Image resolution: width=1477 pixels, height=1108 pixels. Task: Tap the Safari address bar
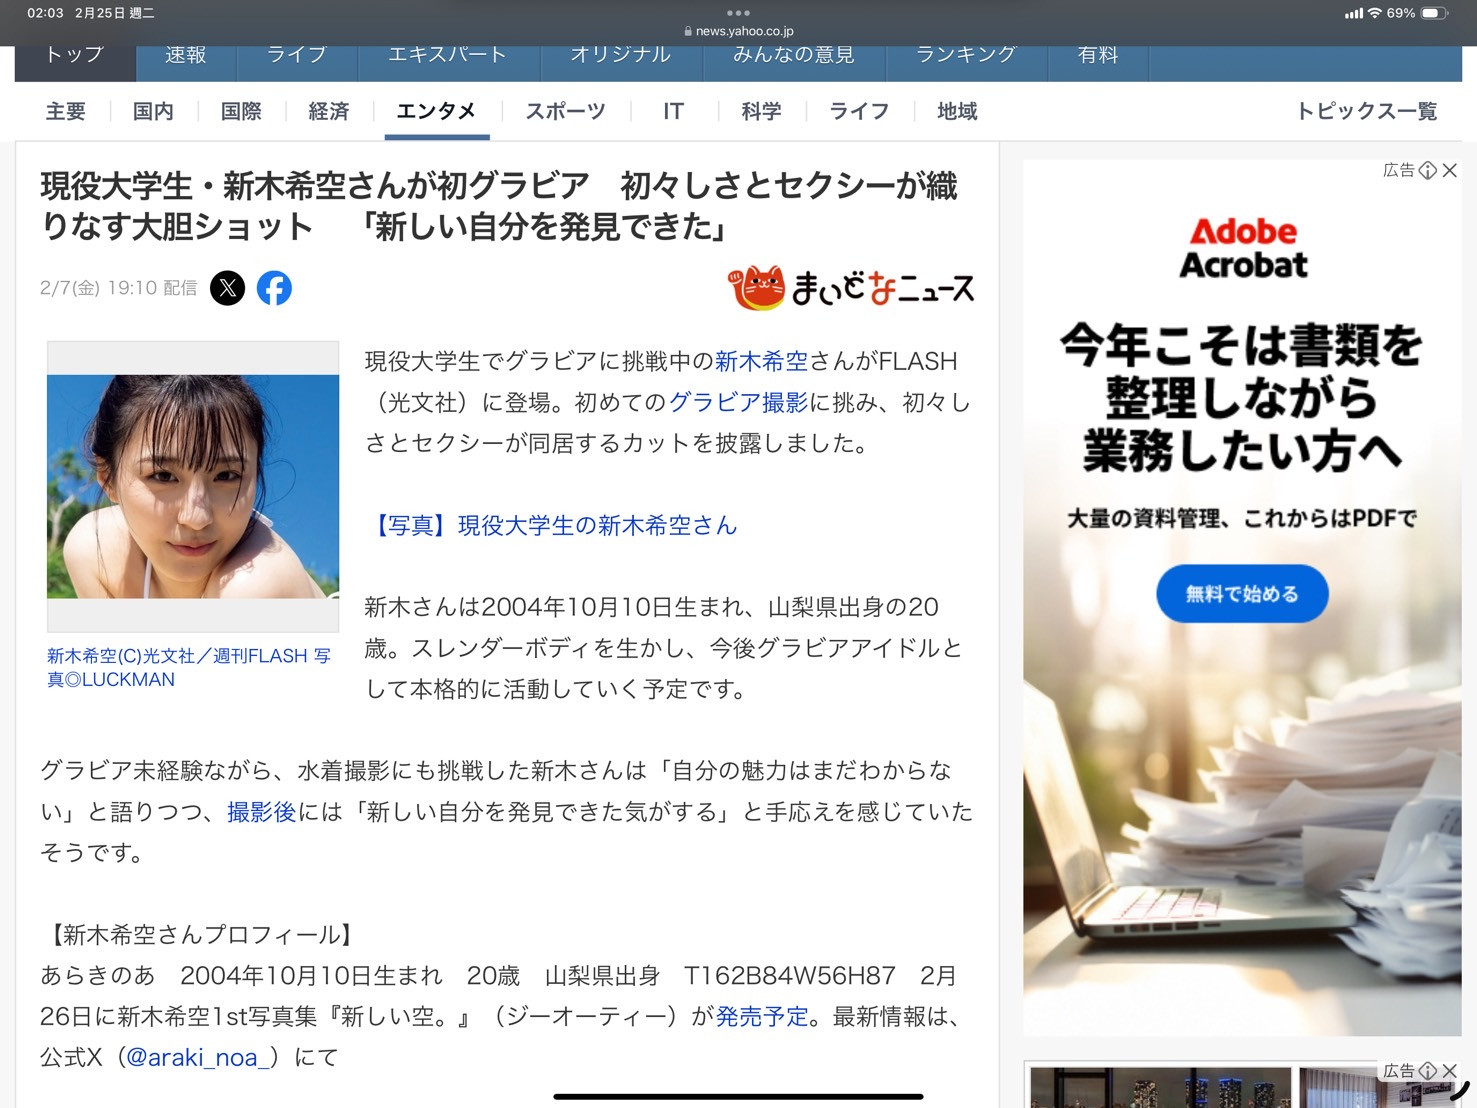(x=738, y=29)
